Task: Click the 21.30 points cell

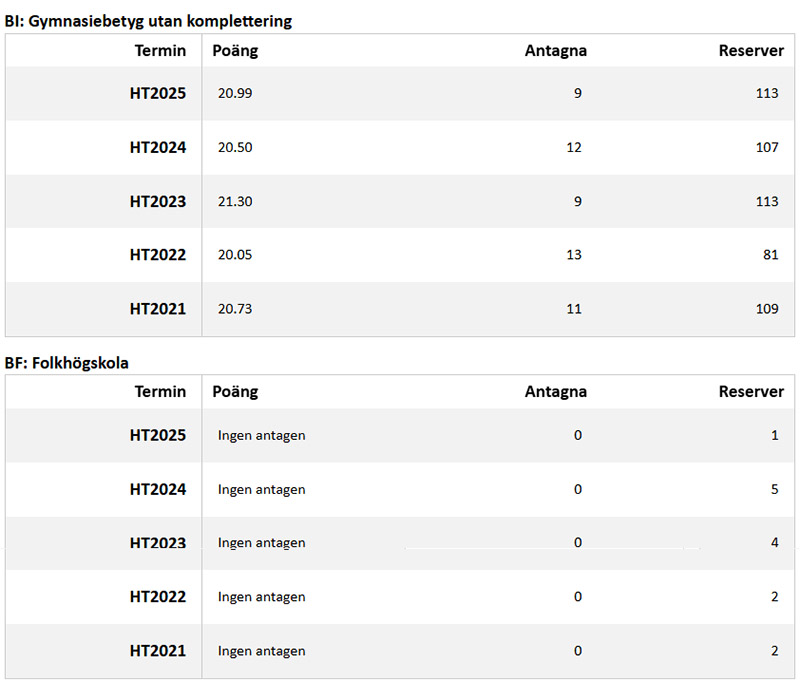Action: click(235, 201)
